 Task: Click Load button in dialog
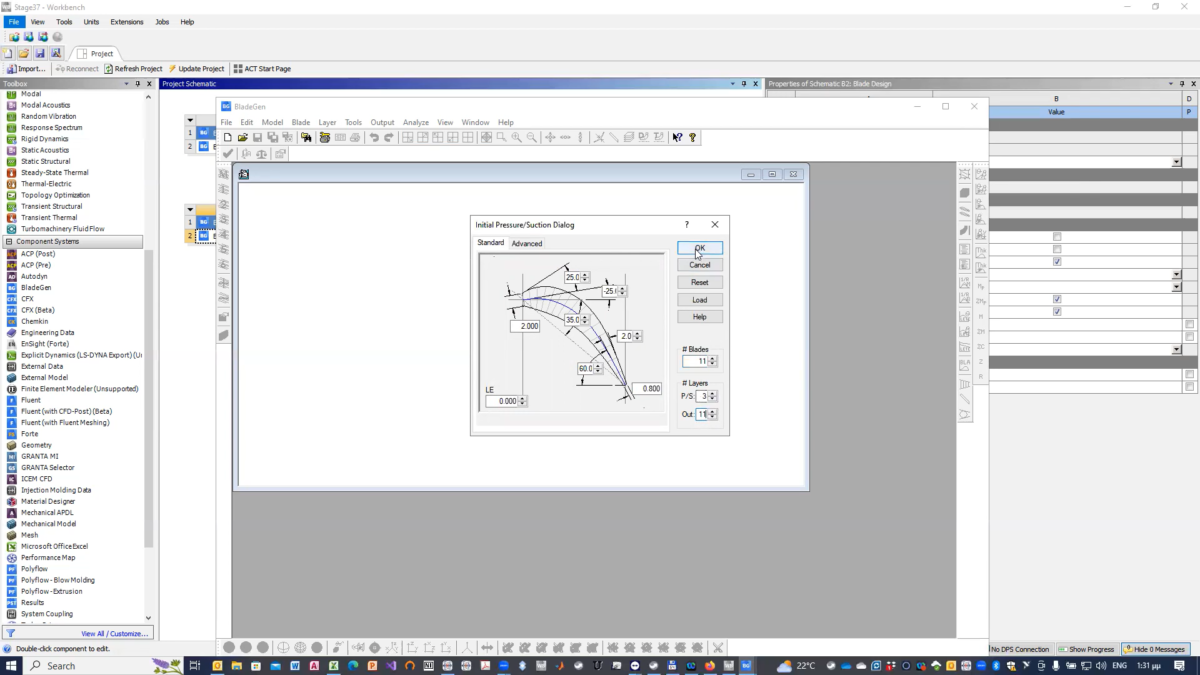(x=700, y=300)
